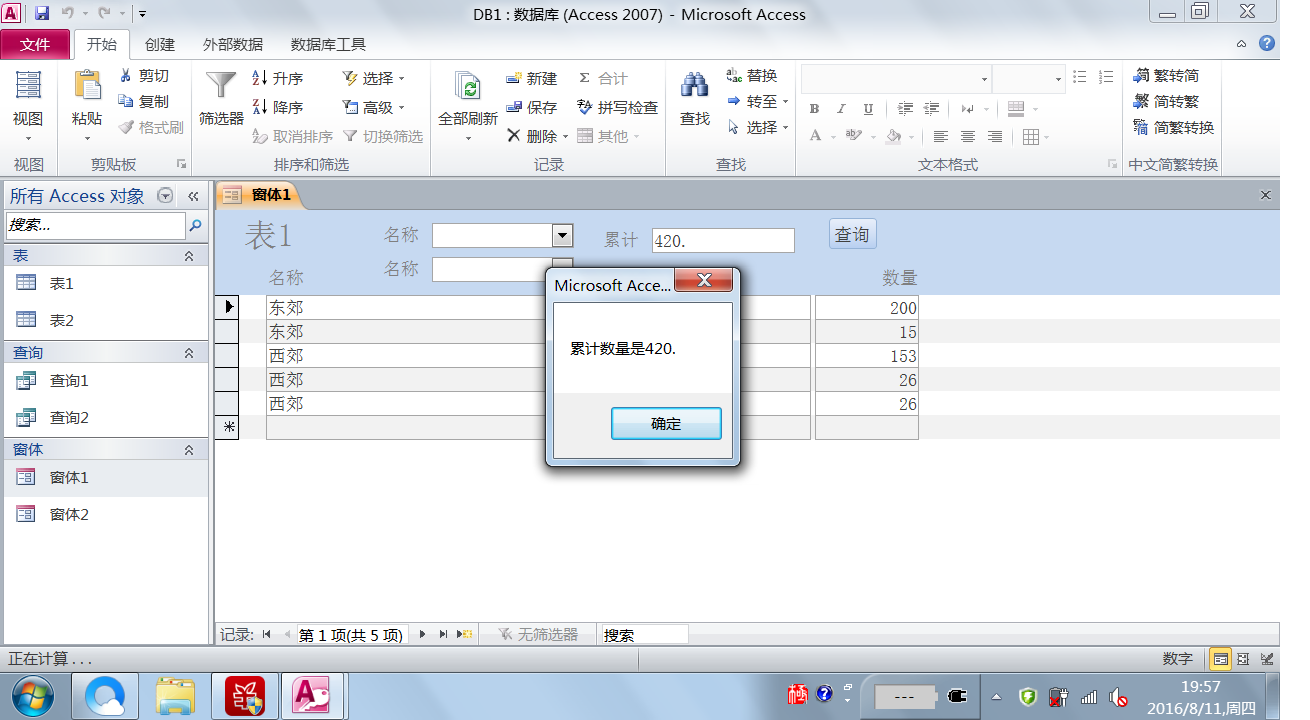
Task: Click the 拼写检查 spell check icon
Action: tap(586, 107)
